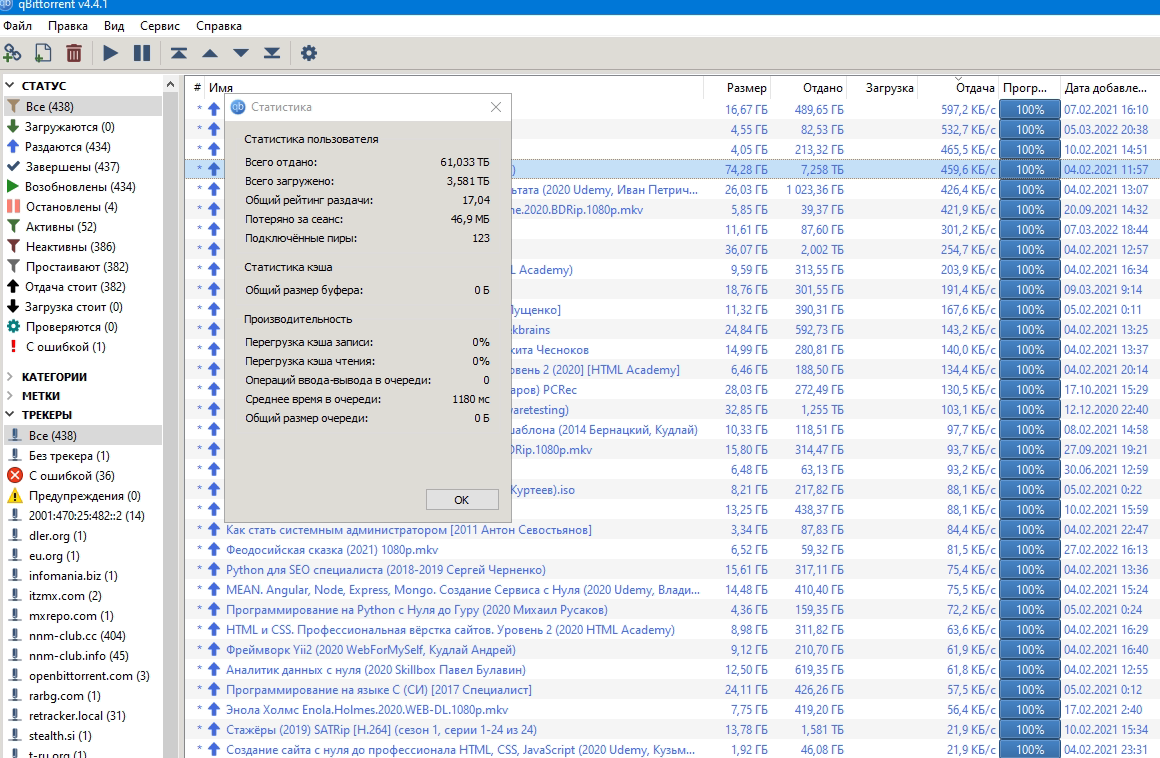Click the upload arrow icon in Феодосийская сказка row

tap(214, 549)
